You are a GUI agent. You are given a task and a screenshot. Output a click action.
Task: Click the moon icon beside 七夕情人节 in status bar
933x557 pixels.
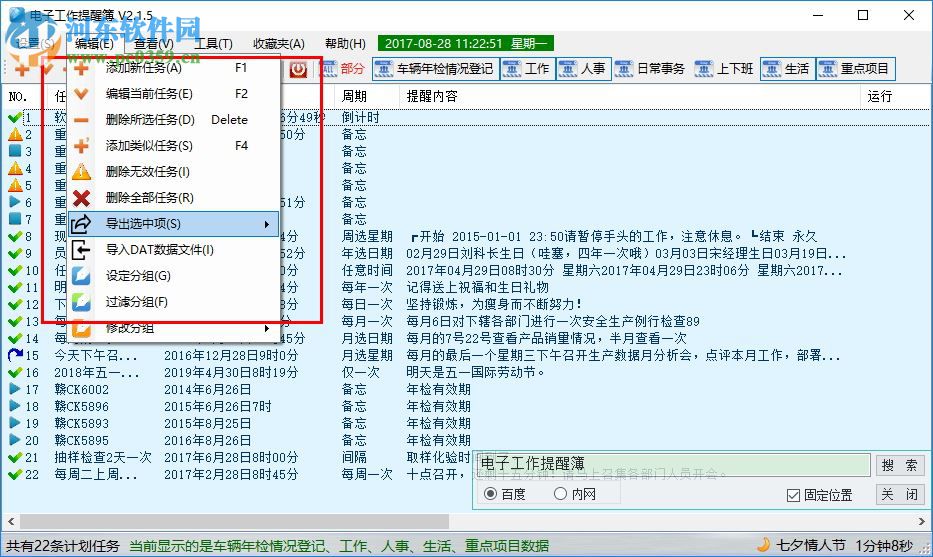763,545
